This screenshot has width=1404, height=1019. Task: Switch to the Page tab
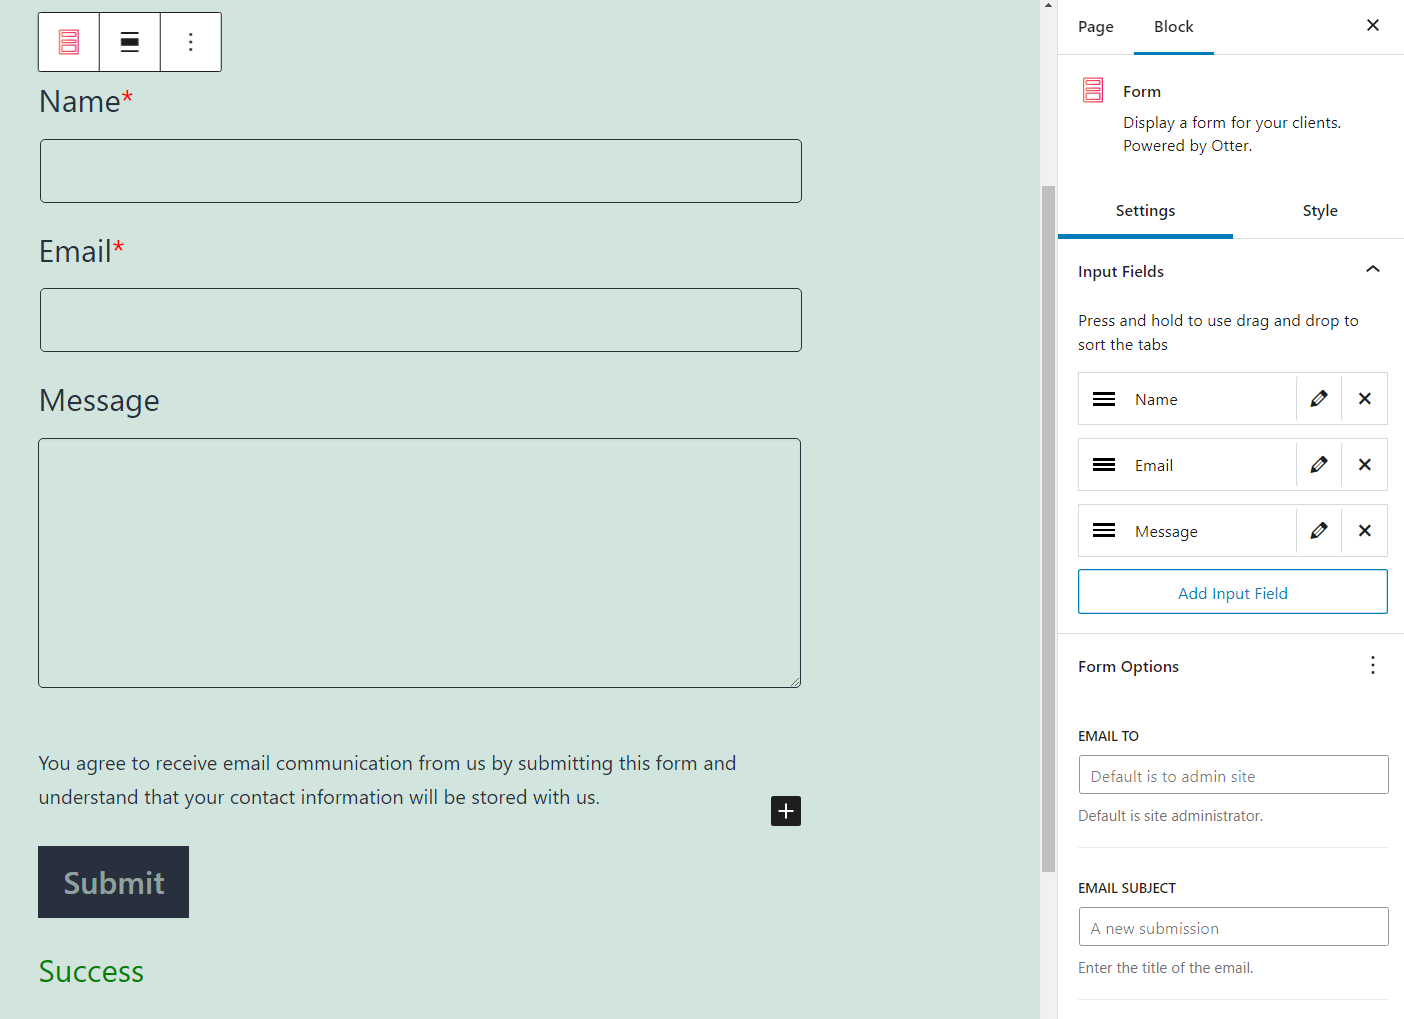pyautogui.click(x=1095, y=27)
